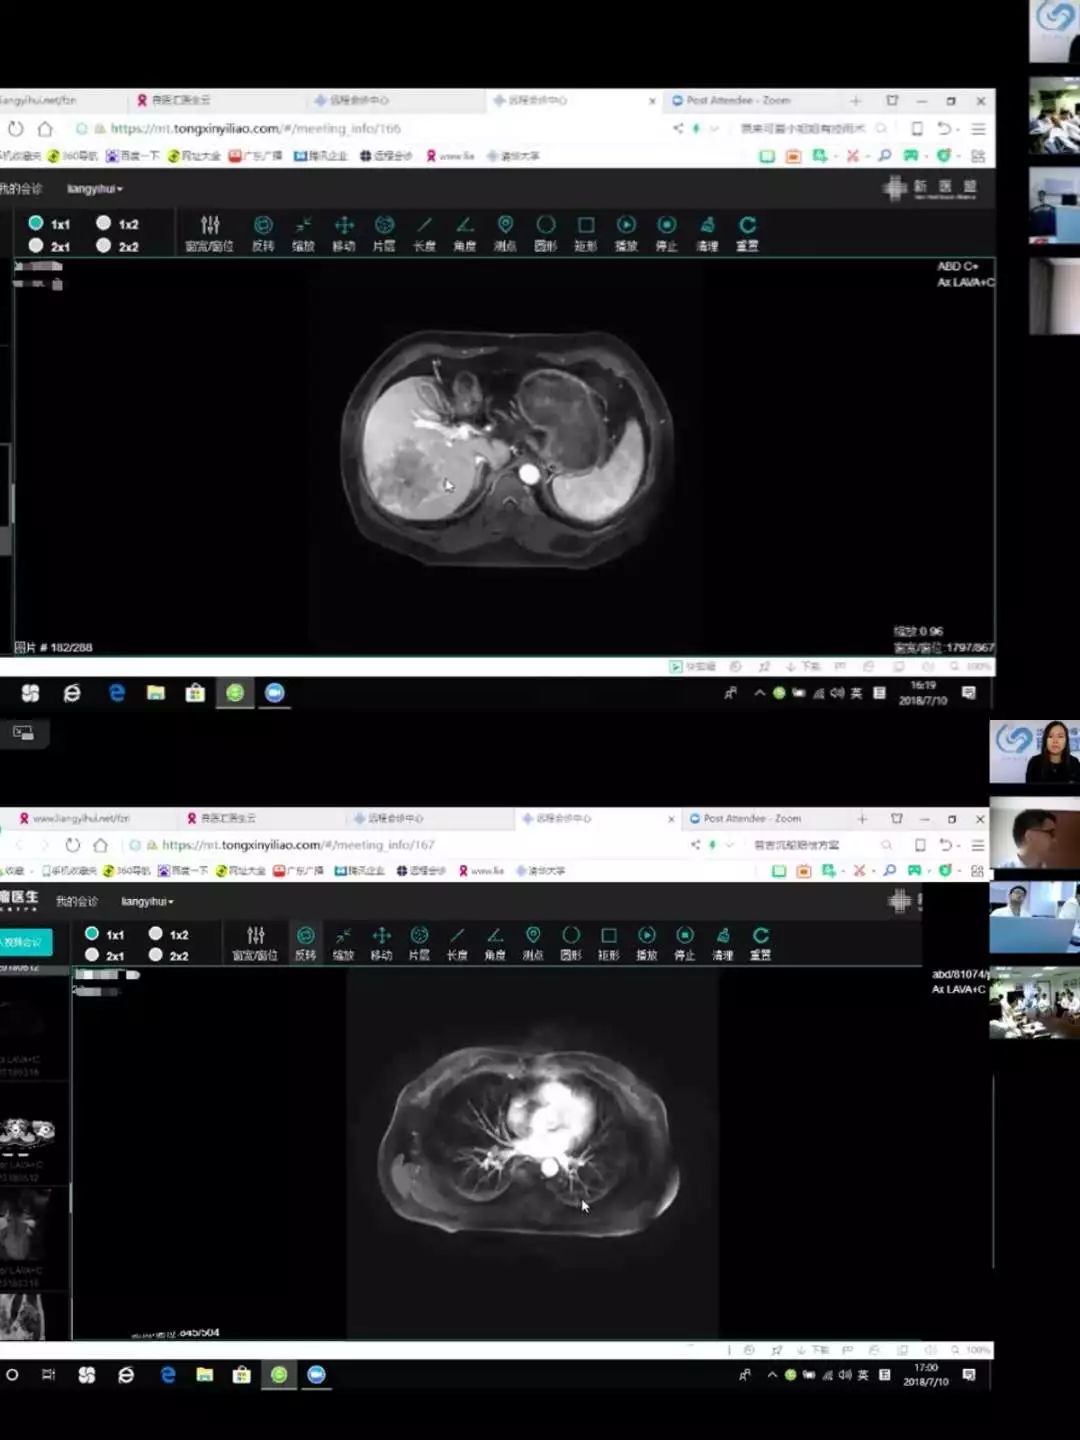Pick the 角度 angle tool in the bottom viewer

click(x=494, y=943)
